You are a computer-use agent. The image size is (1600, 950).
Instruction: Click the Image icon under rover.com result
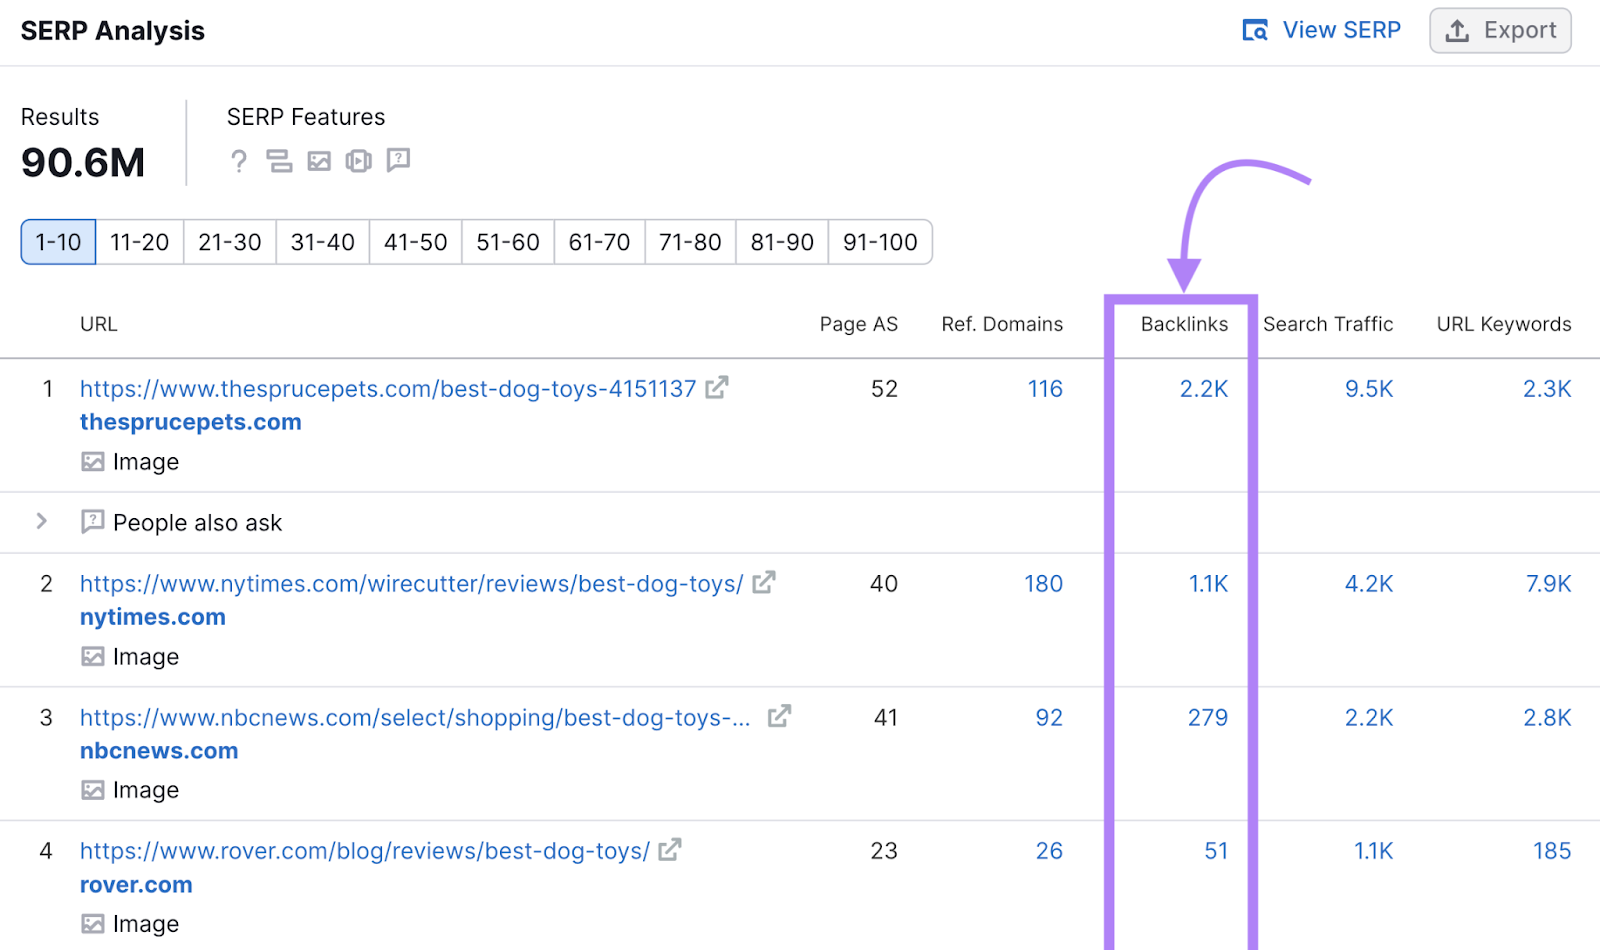(93, 923)
